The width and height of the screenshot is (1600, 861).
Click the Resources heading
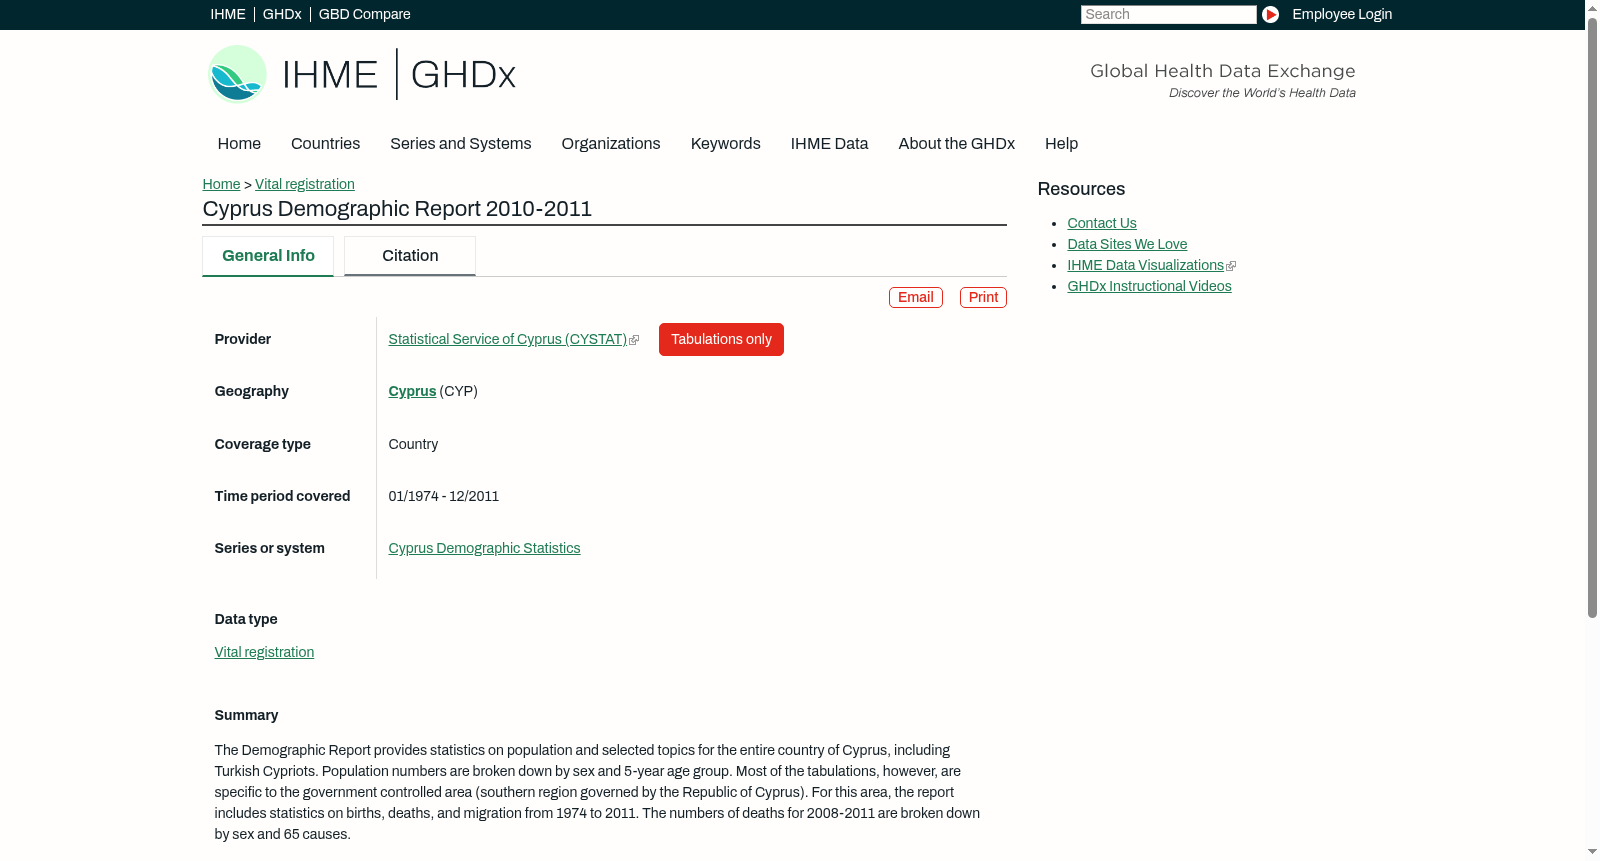coord(1081,190)
